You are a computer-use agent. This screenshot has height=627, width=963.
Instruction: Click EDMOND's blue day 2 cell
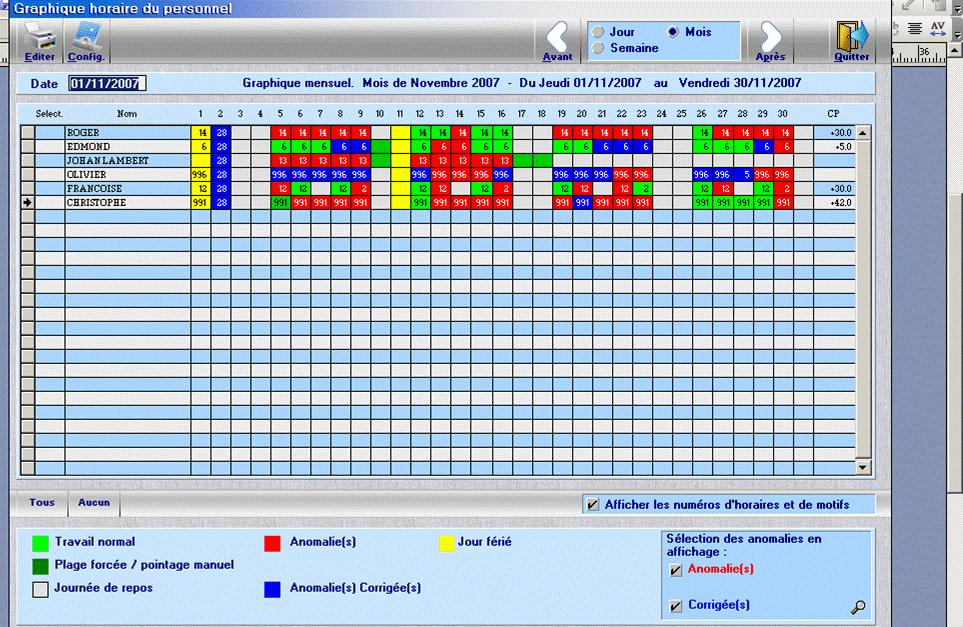click(221, 147)
